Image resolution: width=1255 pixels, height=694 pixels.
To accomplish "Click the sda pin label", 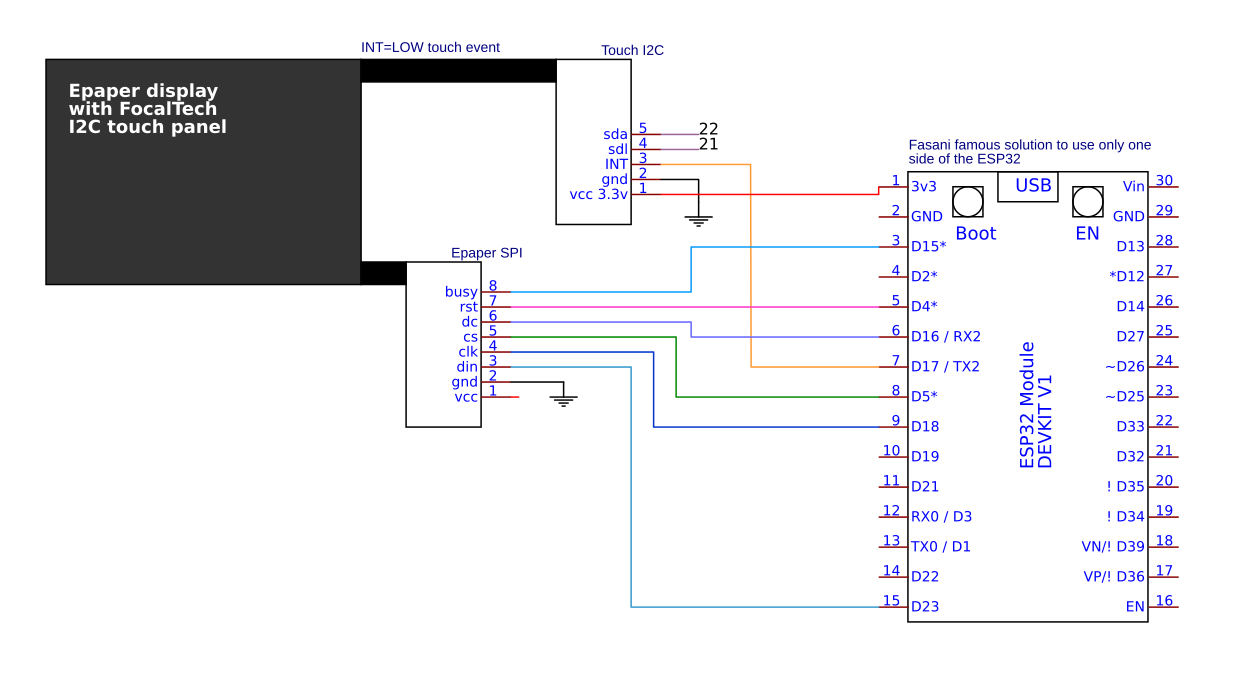I will click(615, 134).
